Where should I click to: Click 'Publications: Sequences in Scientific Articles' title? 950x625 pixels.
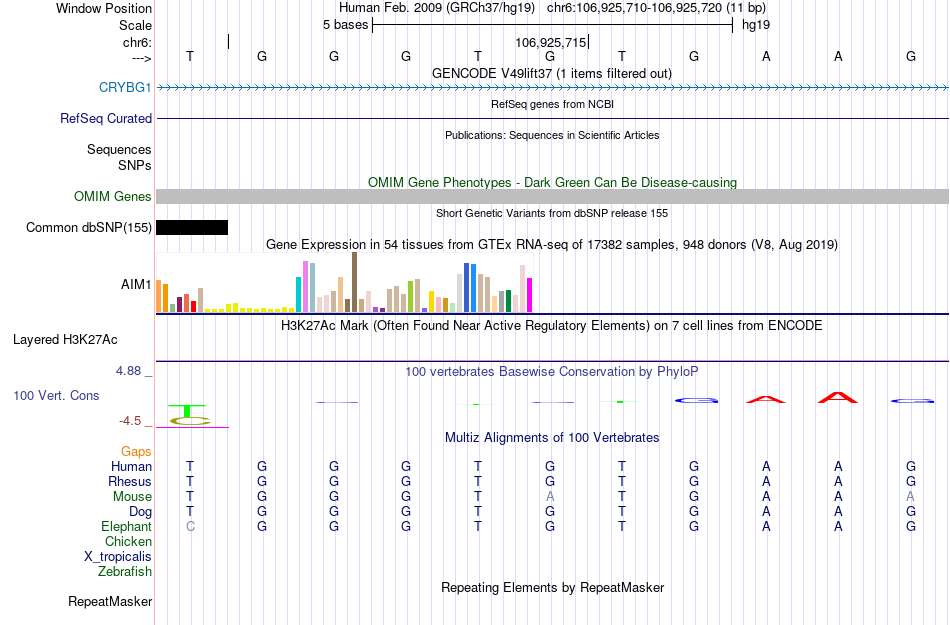coord(552,136)
